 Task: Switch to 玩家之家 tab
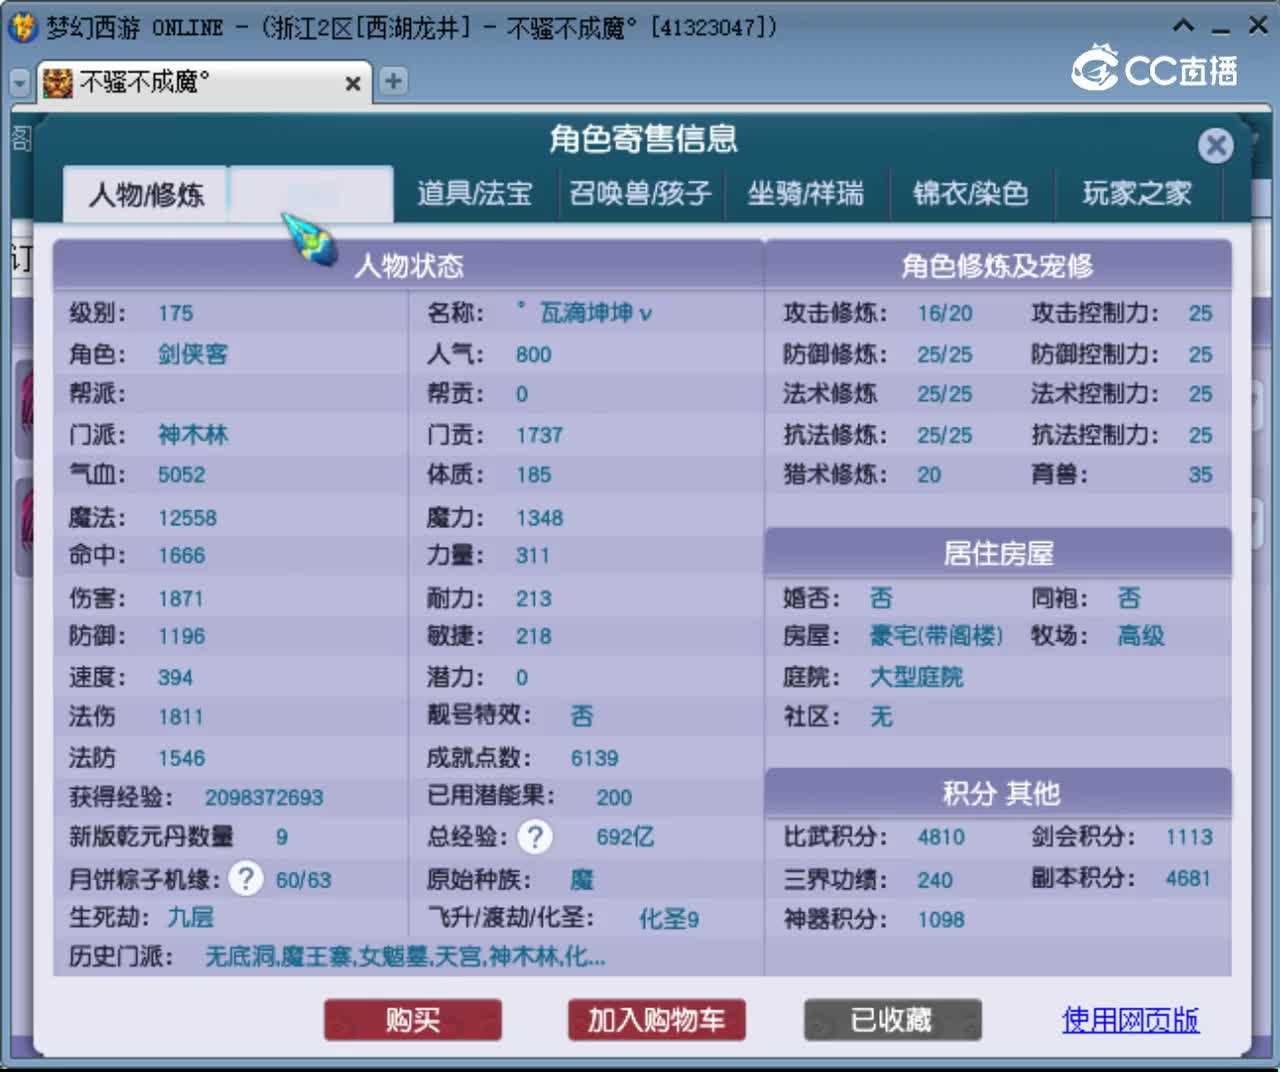click(1137, 193)
